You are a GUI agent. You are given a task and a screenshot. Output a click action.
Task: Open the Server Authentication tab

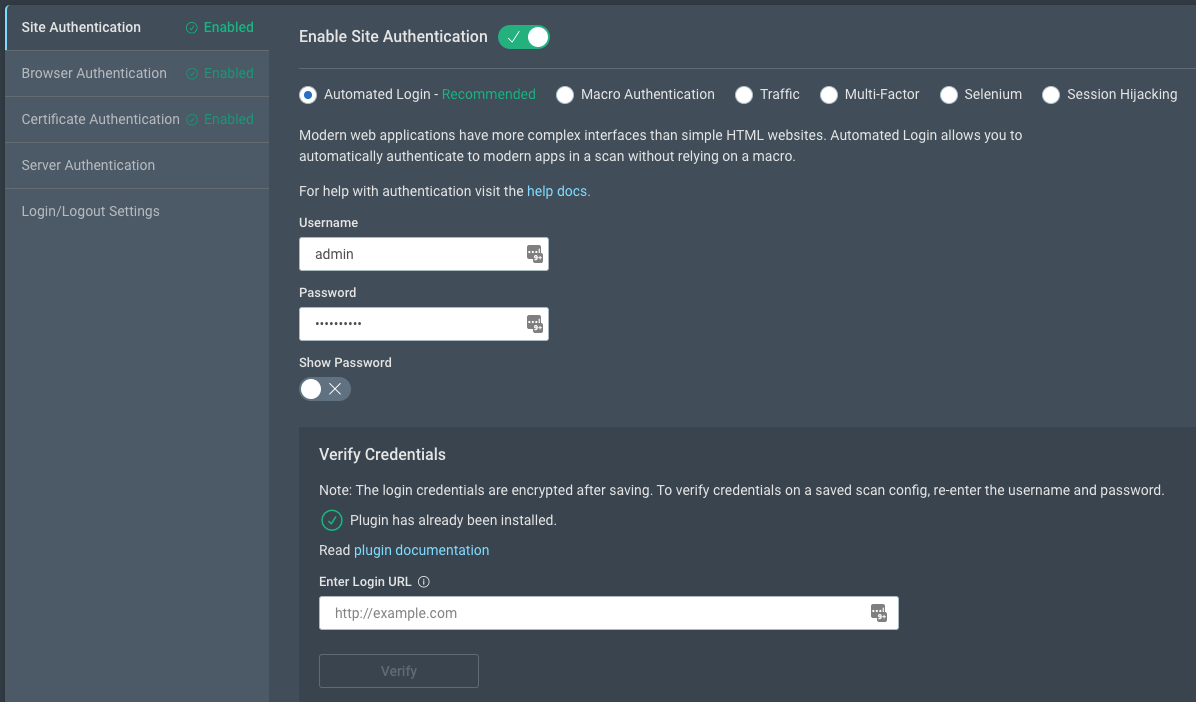[x=88, y=165]
